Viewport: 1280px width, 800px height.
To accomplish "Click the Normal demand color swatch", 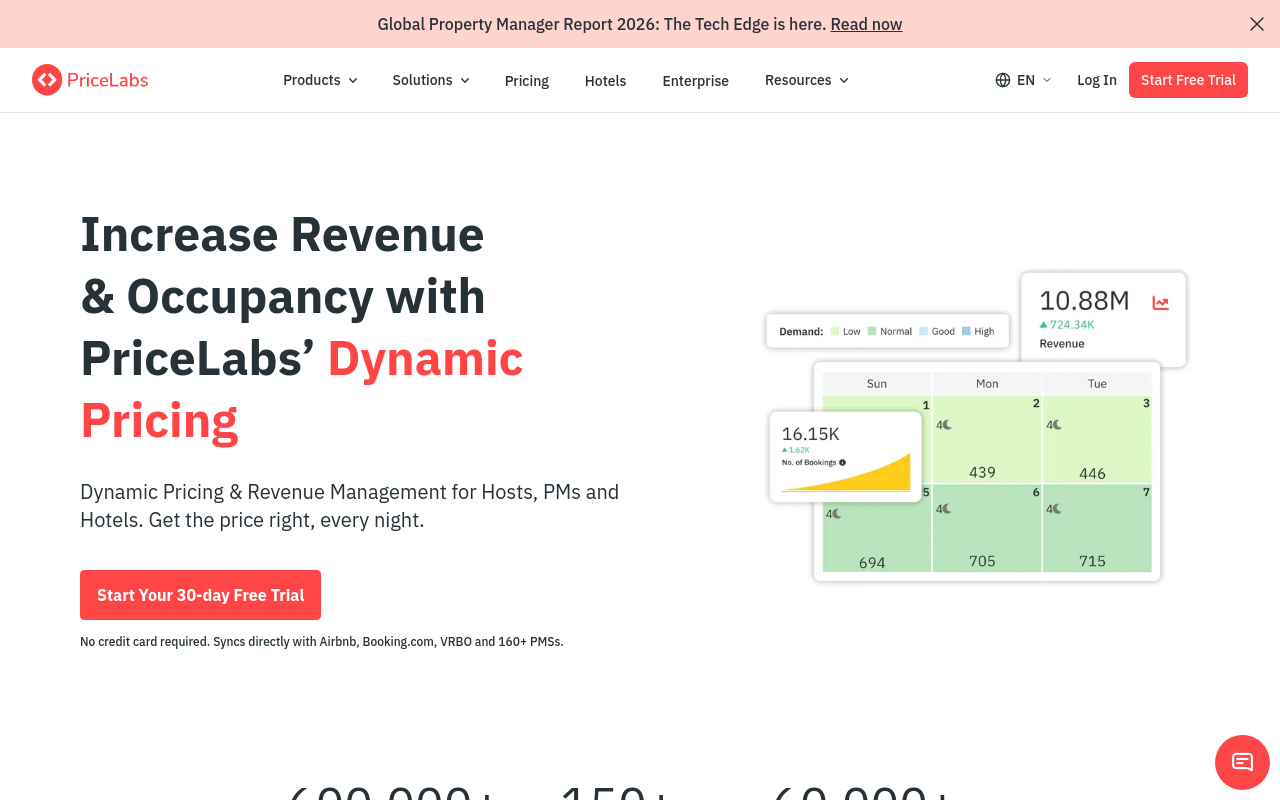I will click(872, 331).
